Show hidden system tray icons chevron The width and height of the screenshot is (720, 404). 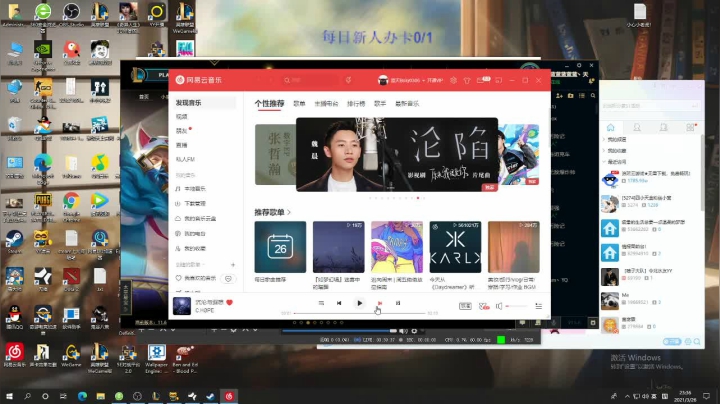[627, 396]
